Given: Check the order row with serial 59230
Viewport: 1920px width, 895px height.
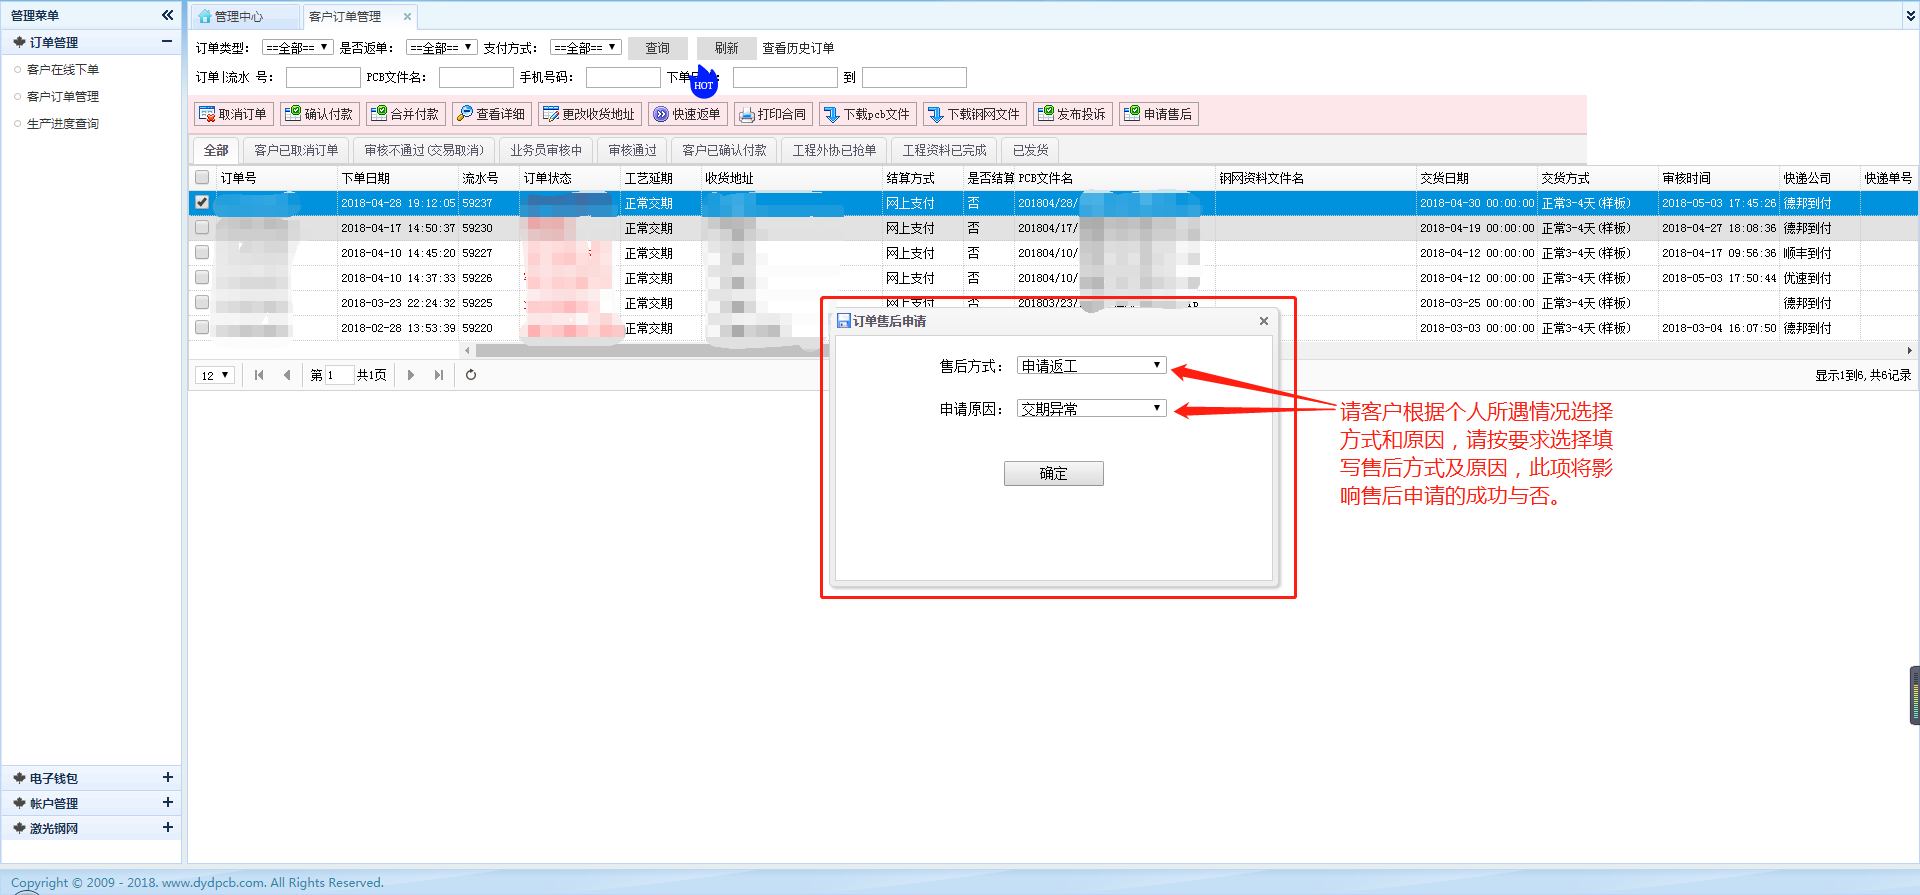Looking at the screenshot, I should pyautogui.click(x=202, y=227).
